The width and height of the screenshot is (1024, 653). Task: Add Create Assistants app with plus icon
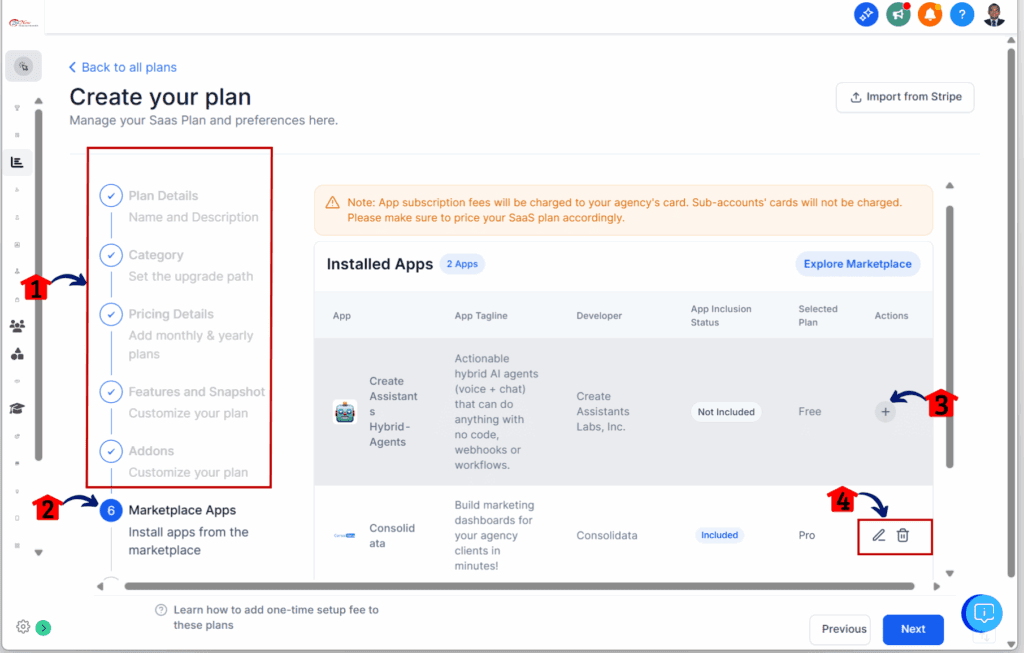(x=885, y=412)
